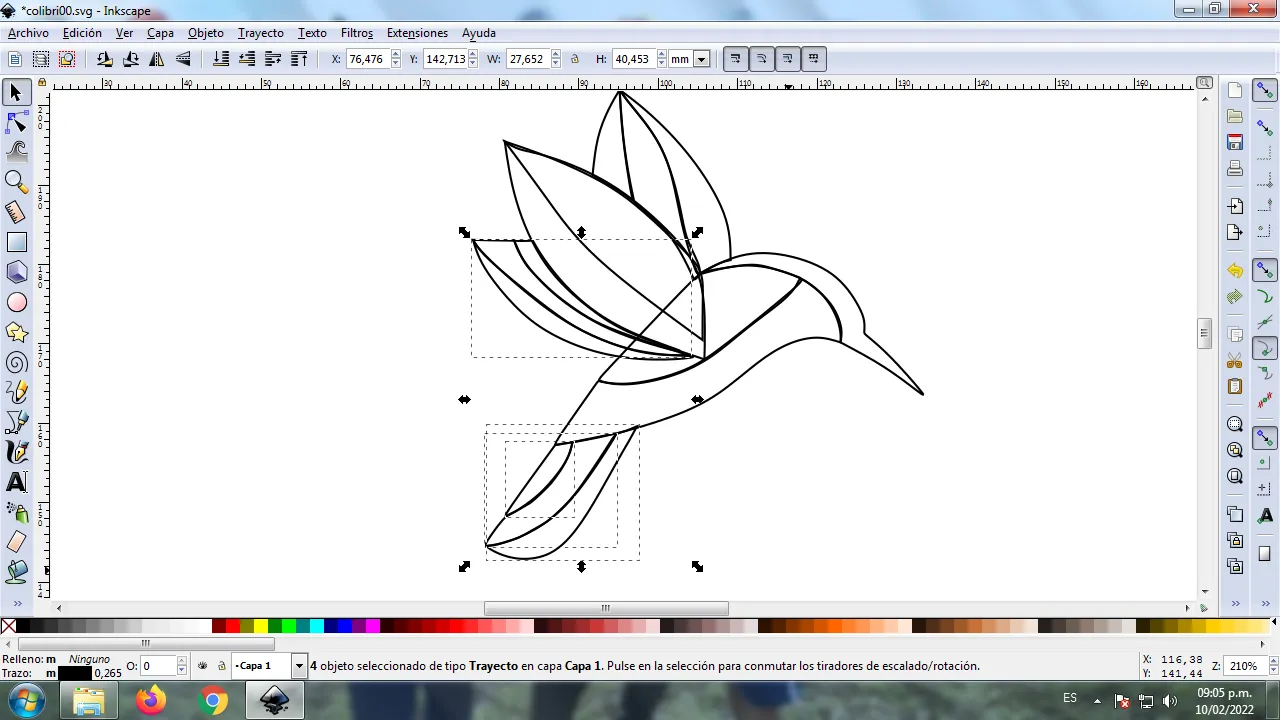Image resolution: width=1280 pixels, height=720 pixels.
Task: Click the black stroke color indicator
Action: point(75,673)
